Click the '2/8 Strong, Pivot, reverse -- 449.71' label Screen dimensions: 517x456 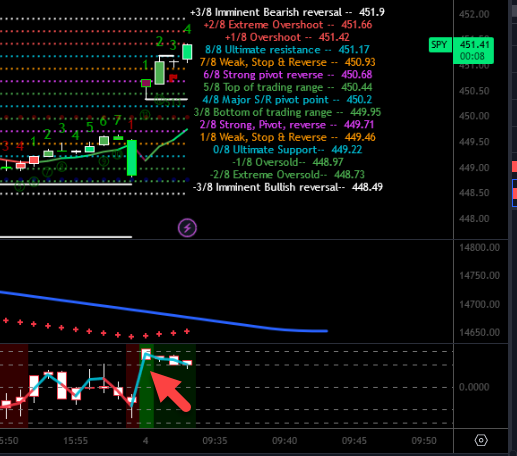point(287,124)
